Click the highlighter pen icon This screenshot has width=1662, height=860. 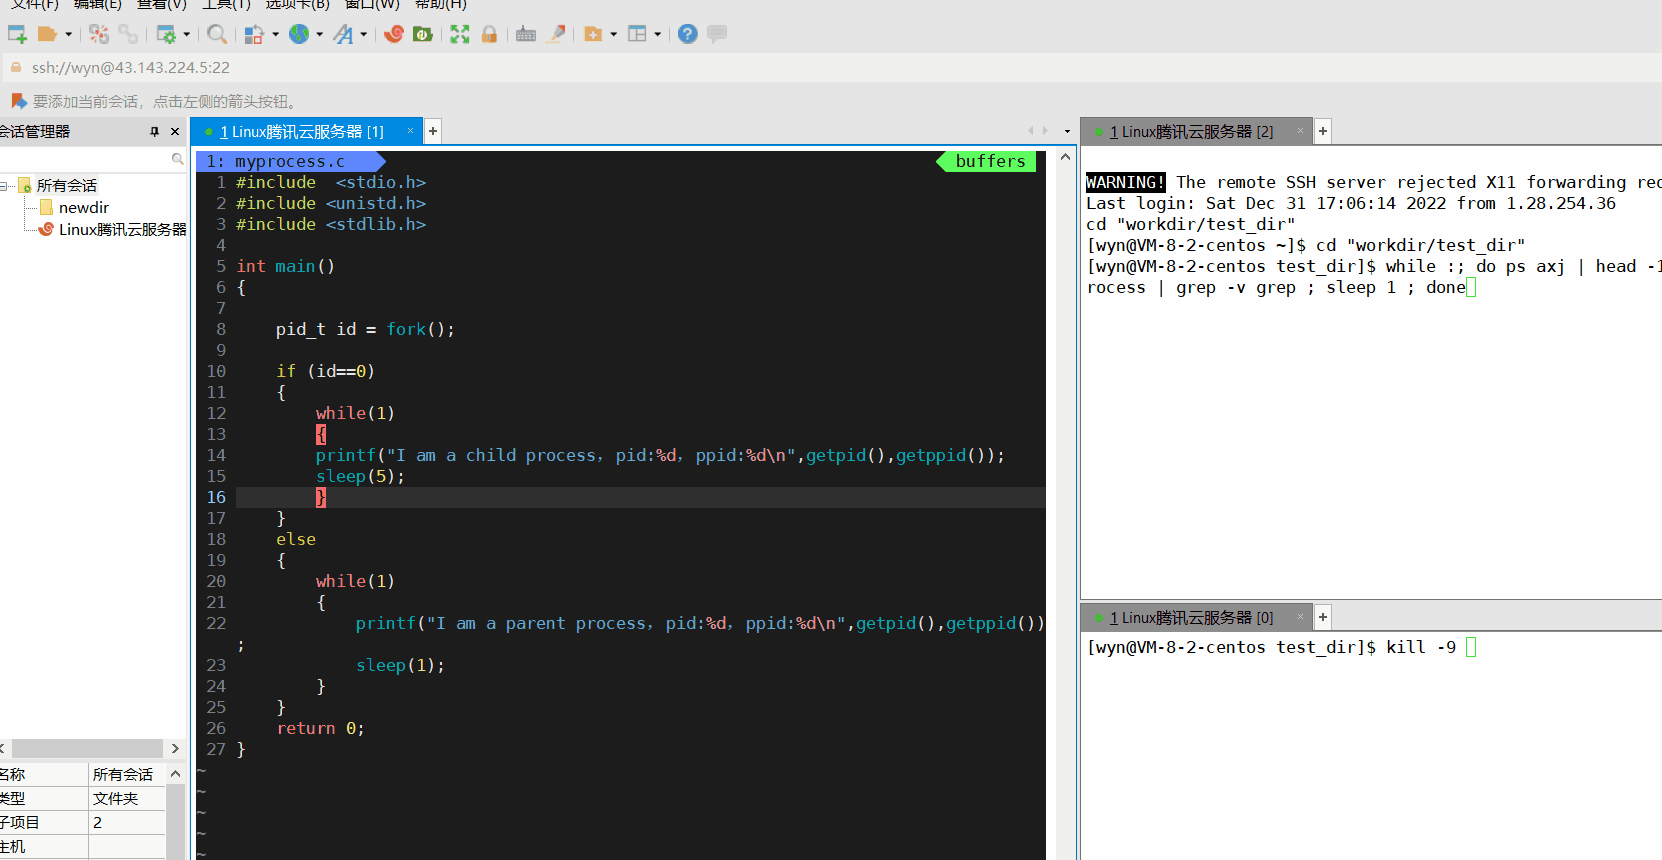[556, 34]
